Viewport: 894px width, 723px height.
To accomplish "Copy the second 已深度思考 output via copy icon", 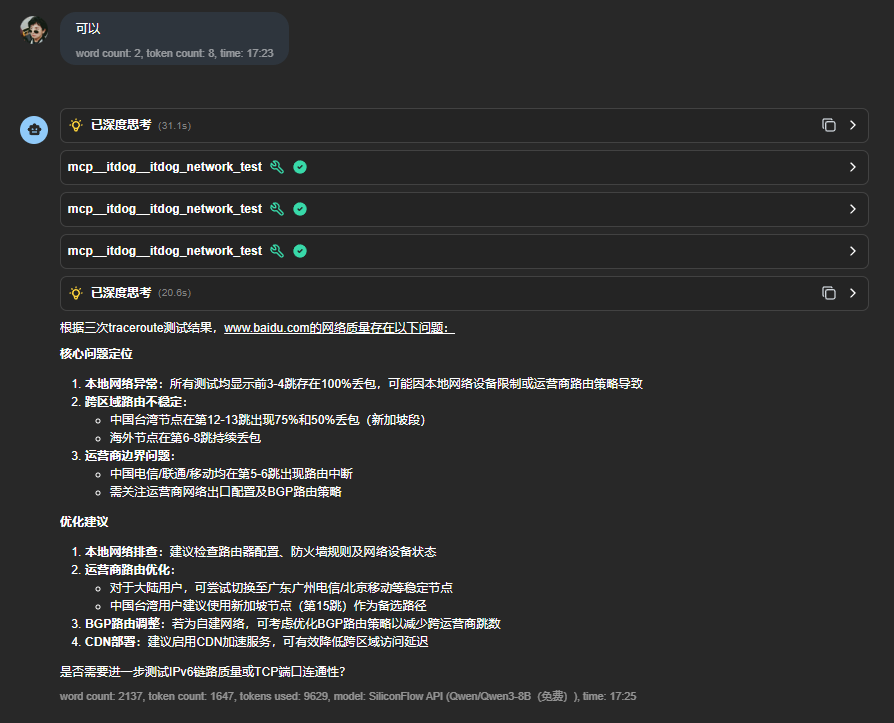I will [828, 293].
